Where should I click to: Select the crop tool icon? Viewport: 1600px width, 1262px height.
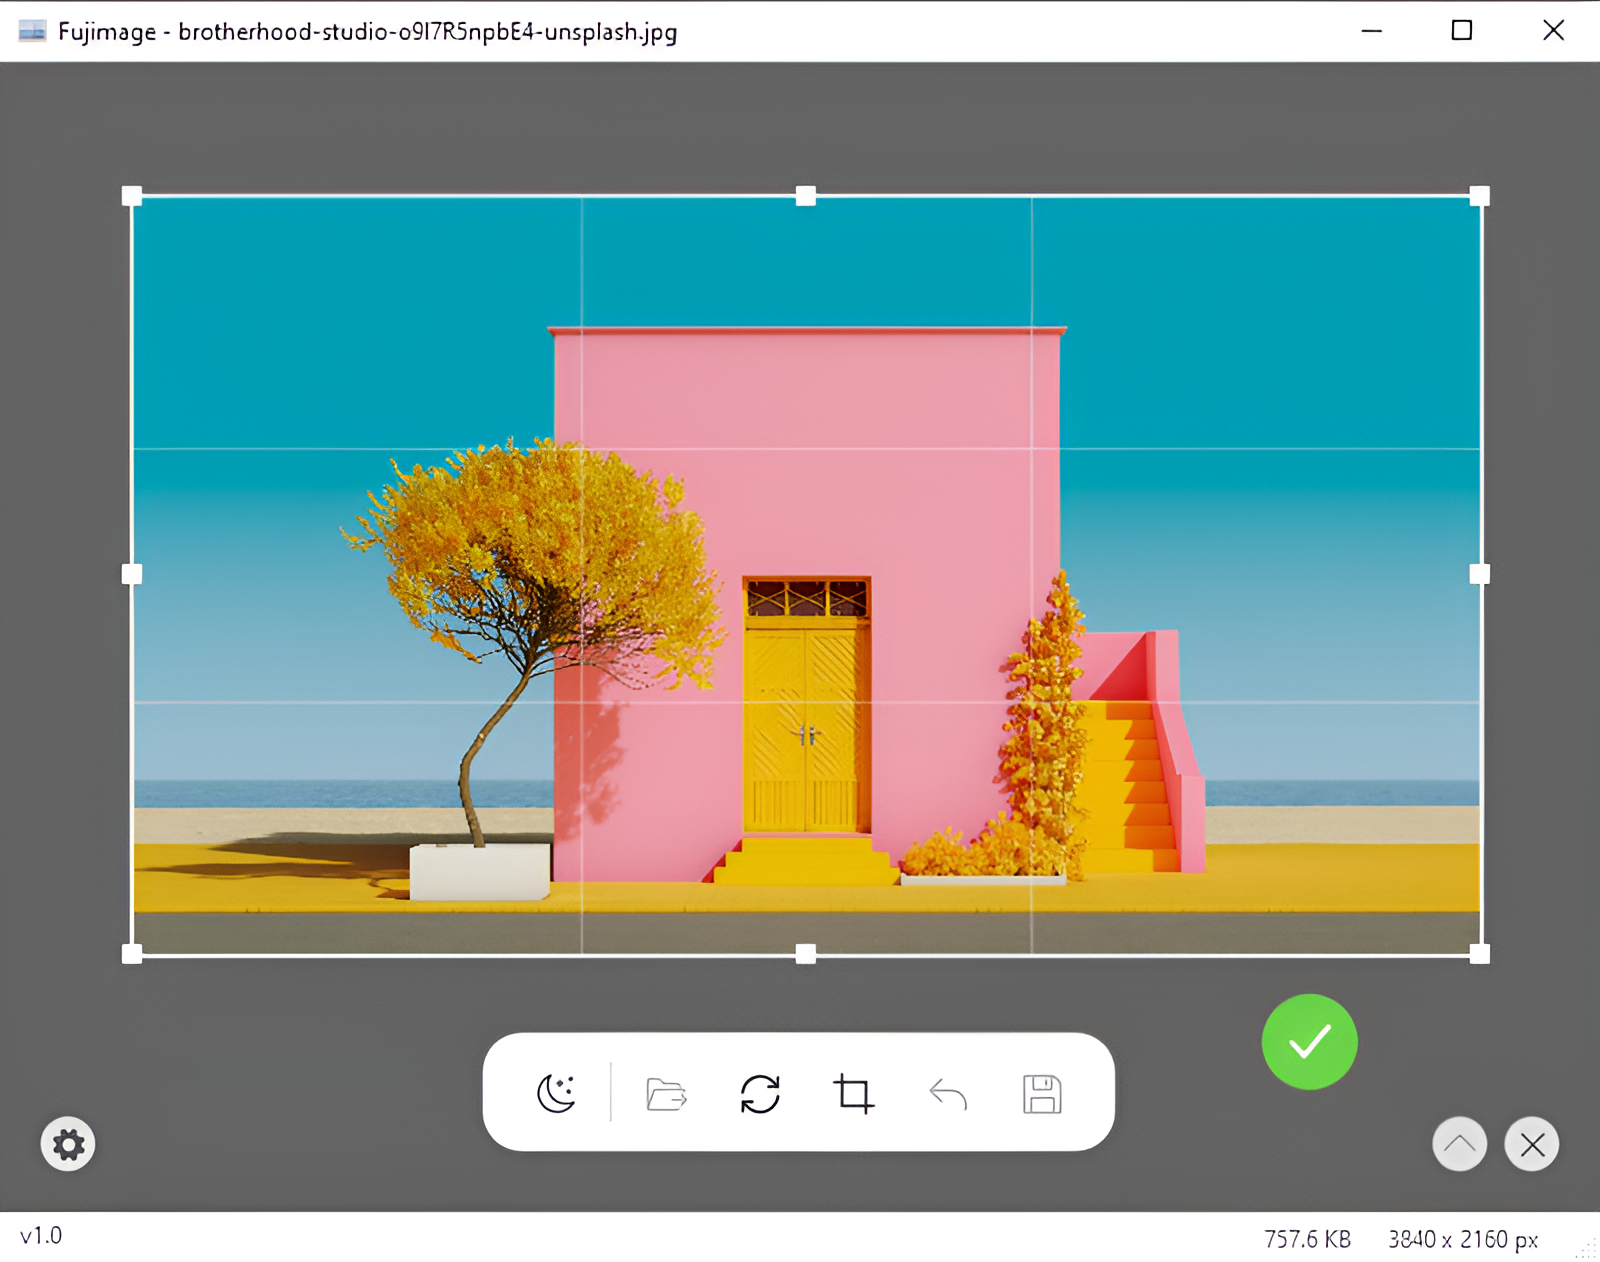[853, 1093]
